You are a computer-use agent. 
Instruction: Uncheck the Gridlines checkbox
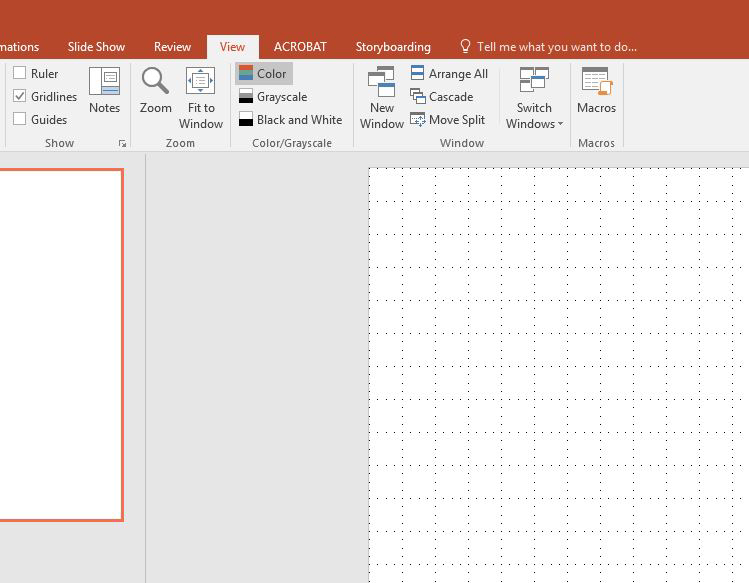pyautogui.click(x=20, y=96)
